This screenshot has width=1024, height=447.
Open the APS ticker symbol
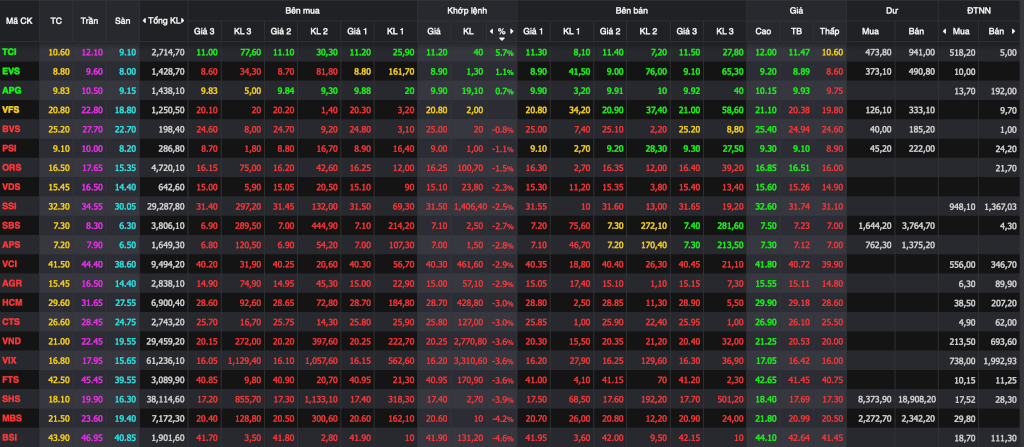coord(10,244)
